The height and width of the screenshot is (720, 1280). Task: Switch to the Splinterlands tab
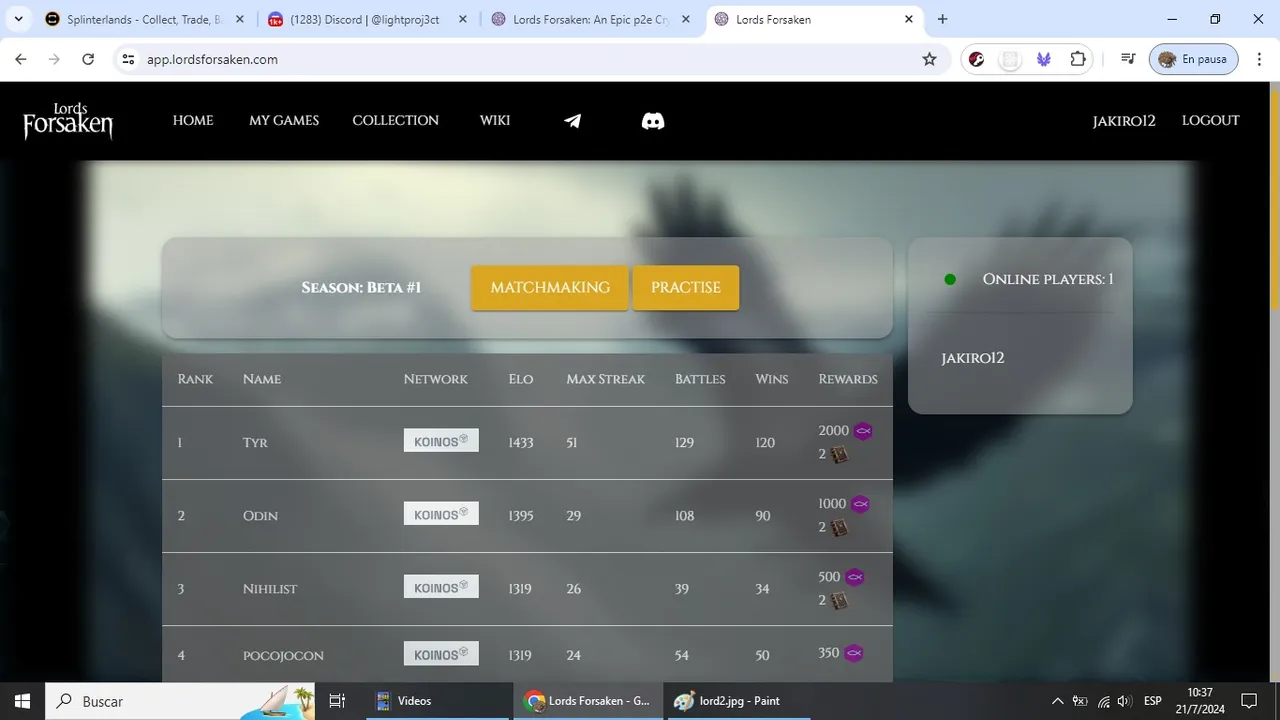click(144, 19)
